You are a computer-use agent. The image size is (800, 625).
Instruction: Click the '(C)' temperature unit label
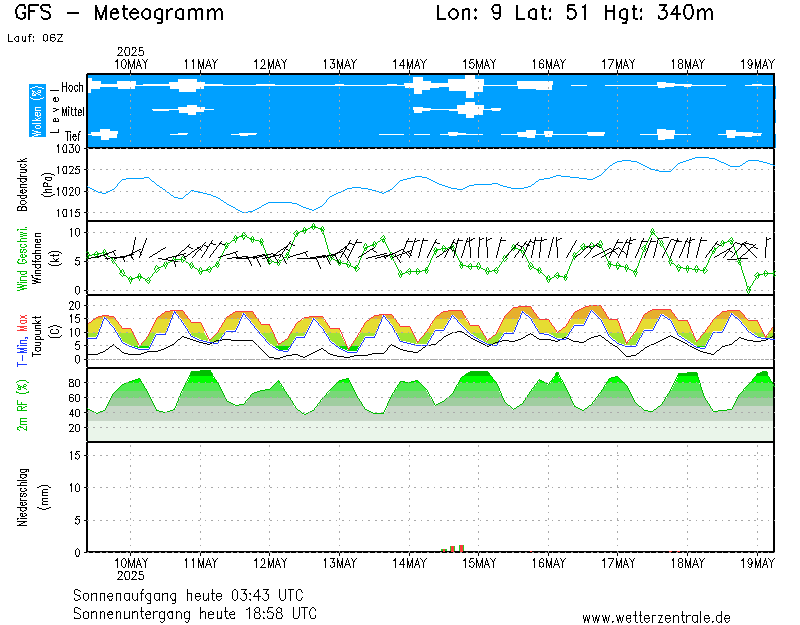tap(56, 332)
